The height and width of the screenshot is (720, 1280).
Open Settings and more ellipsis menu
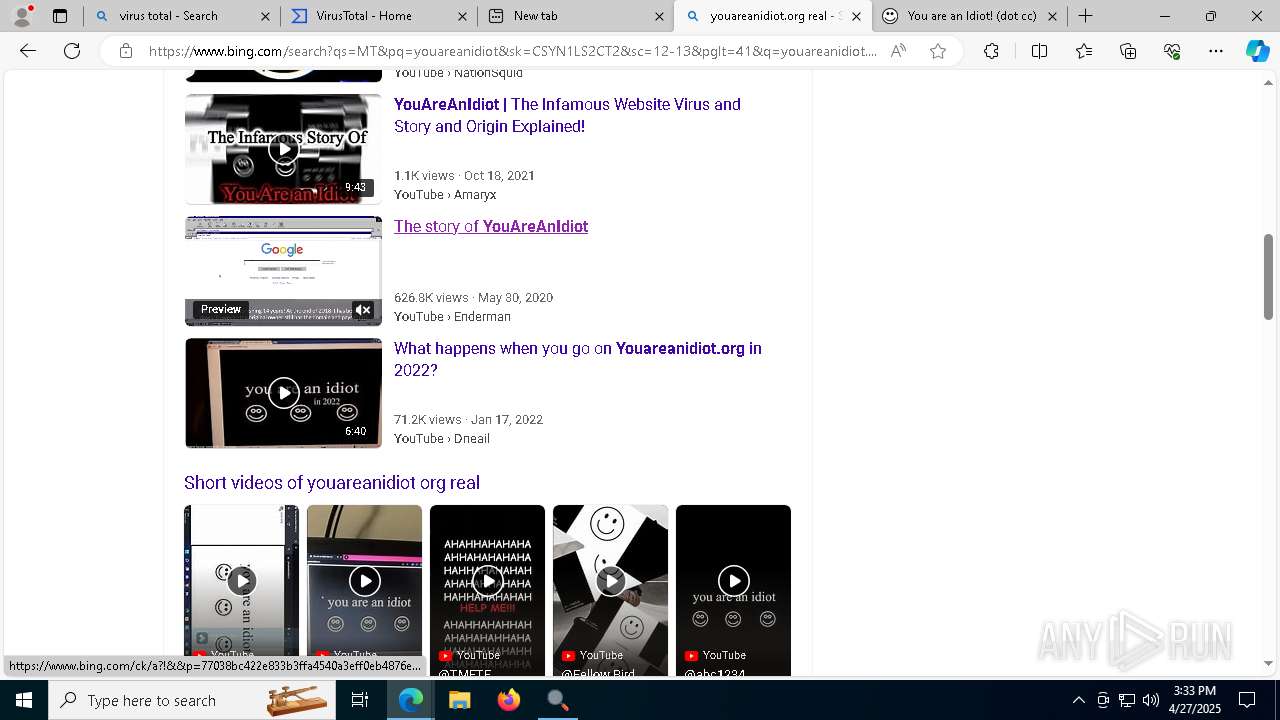click(x=1216, y=51)
